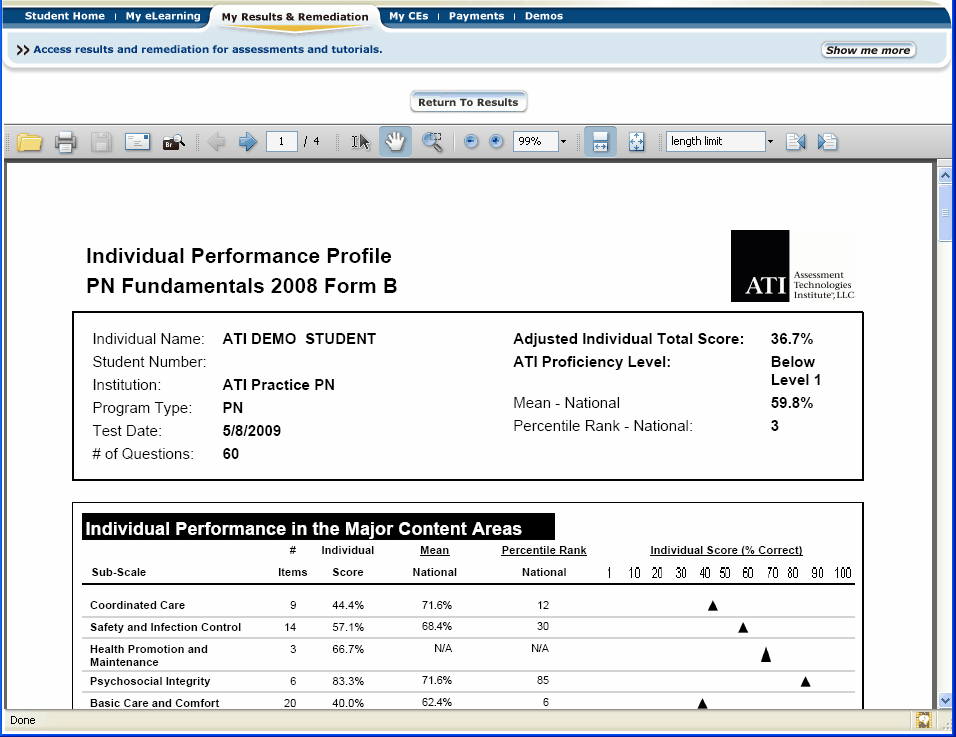Click the Safety and Infection Control percentile '30'
The image size is (956, 737).
tap(543, 627)
